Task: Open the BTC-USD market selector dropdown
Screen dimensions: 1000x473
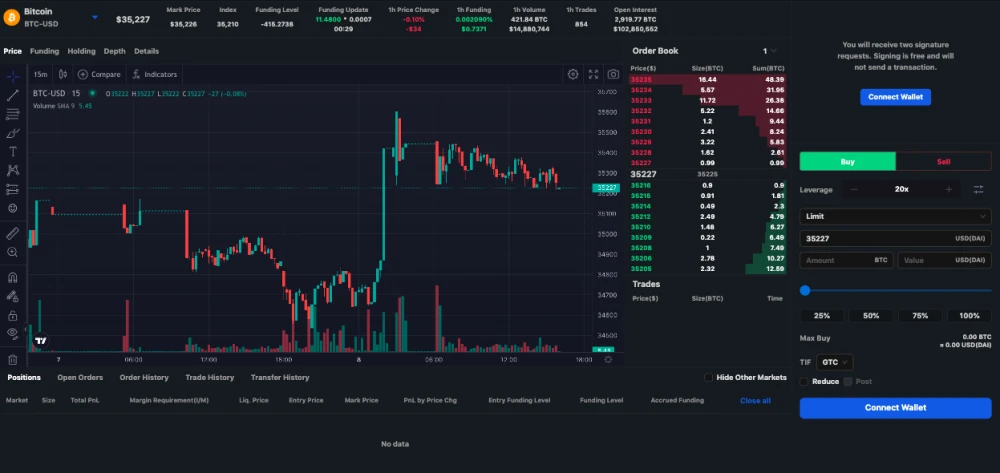Action: (x=95, y=17)
